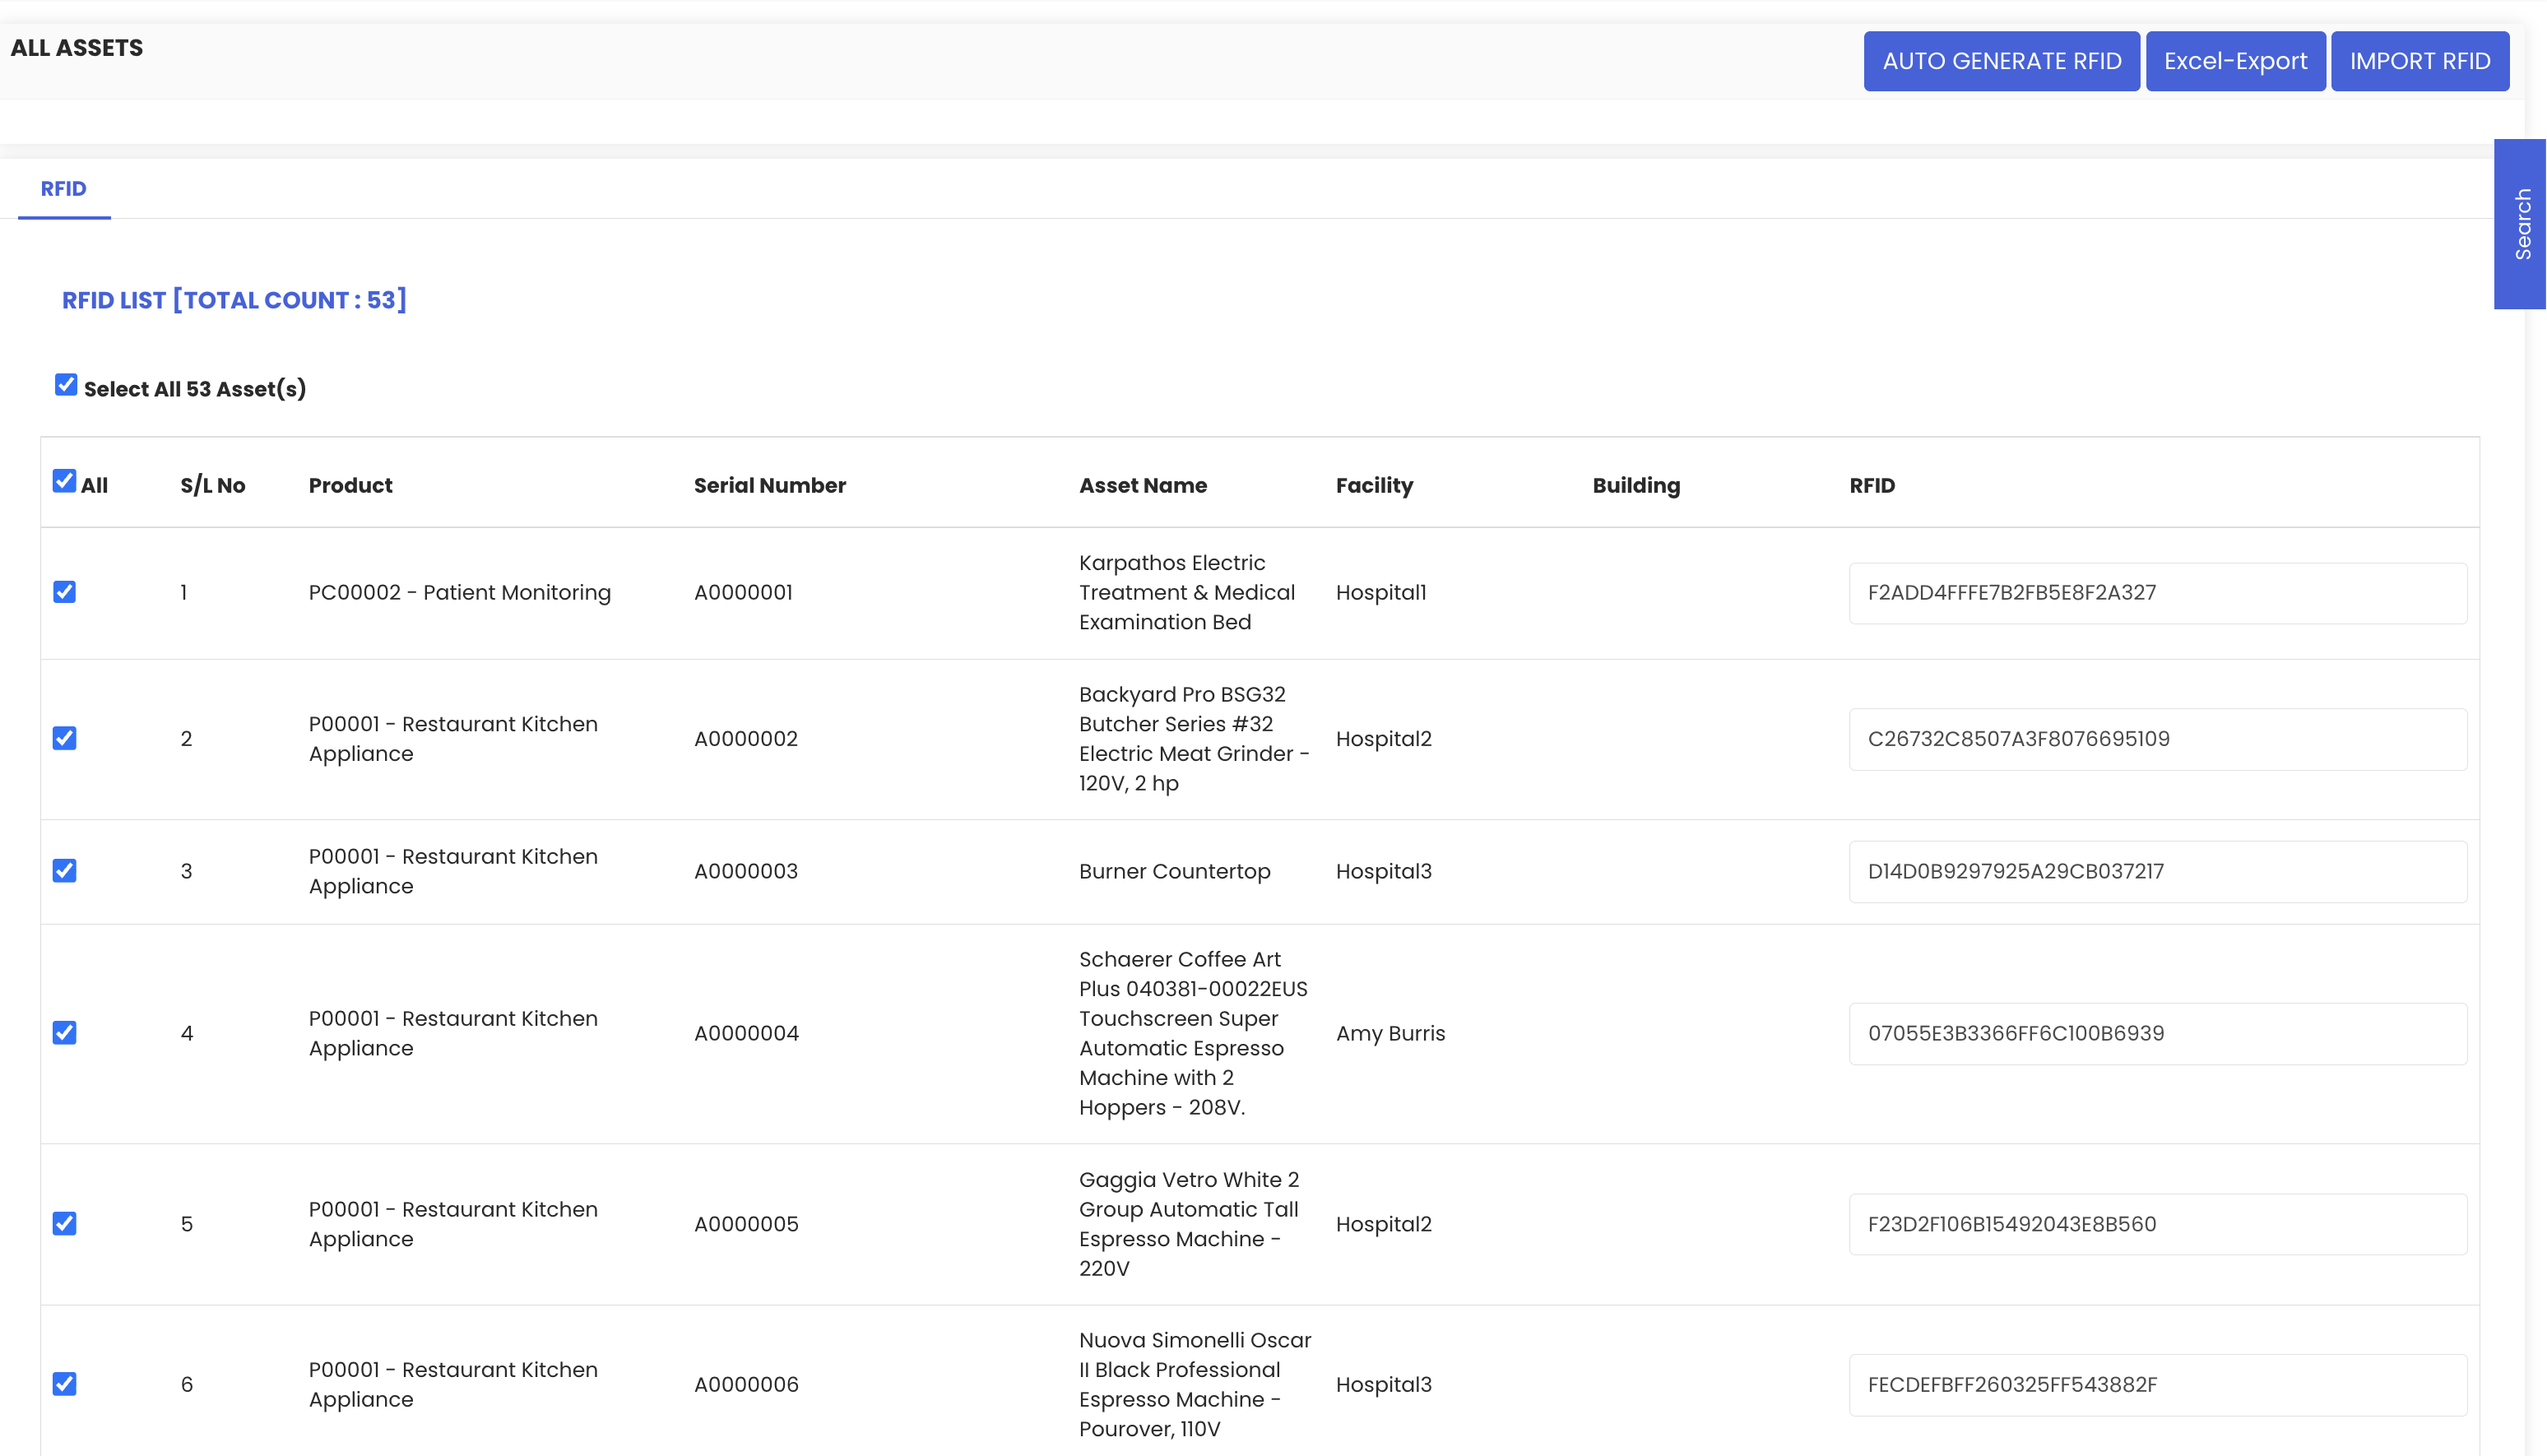Uncheck row 1 Patient Monitoring checkbox
Viewport: 2547px width, 1456px height.
[x=65, y=592]
